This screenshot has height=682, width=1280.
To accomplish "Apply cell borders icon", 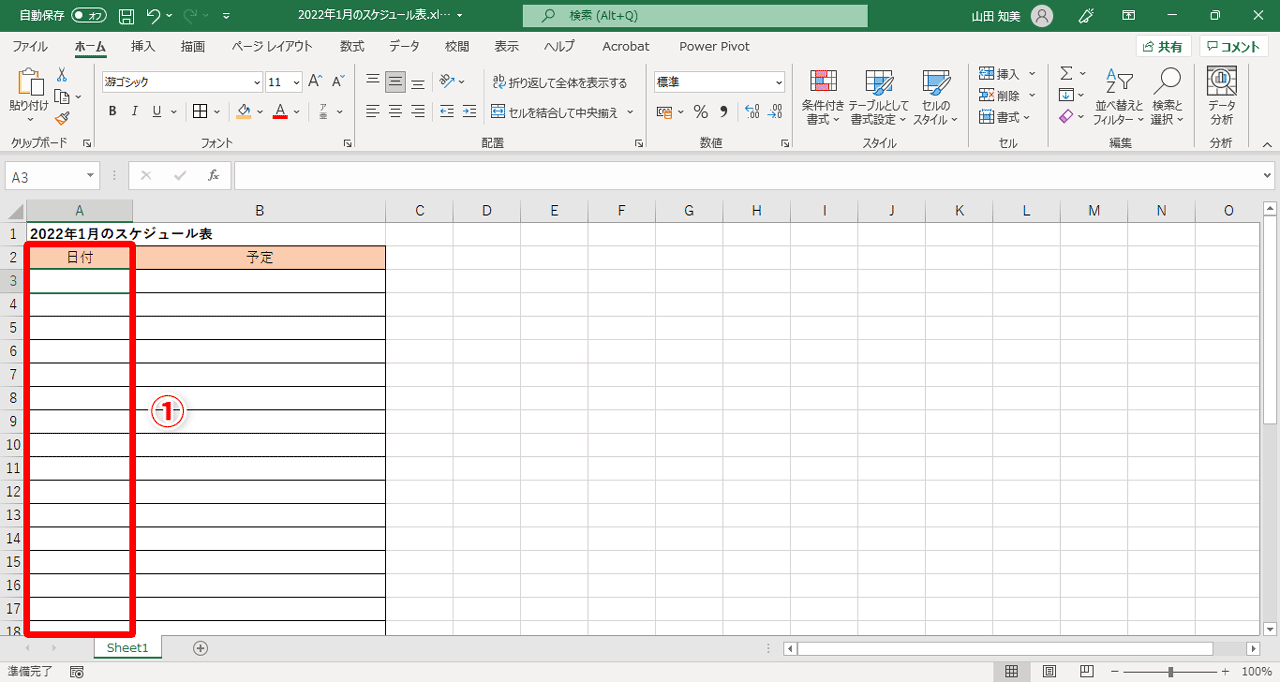I will tap(200, 111).
